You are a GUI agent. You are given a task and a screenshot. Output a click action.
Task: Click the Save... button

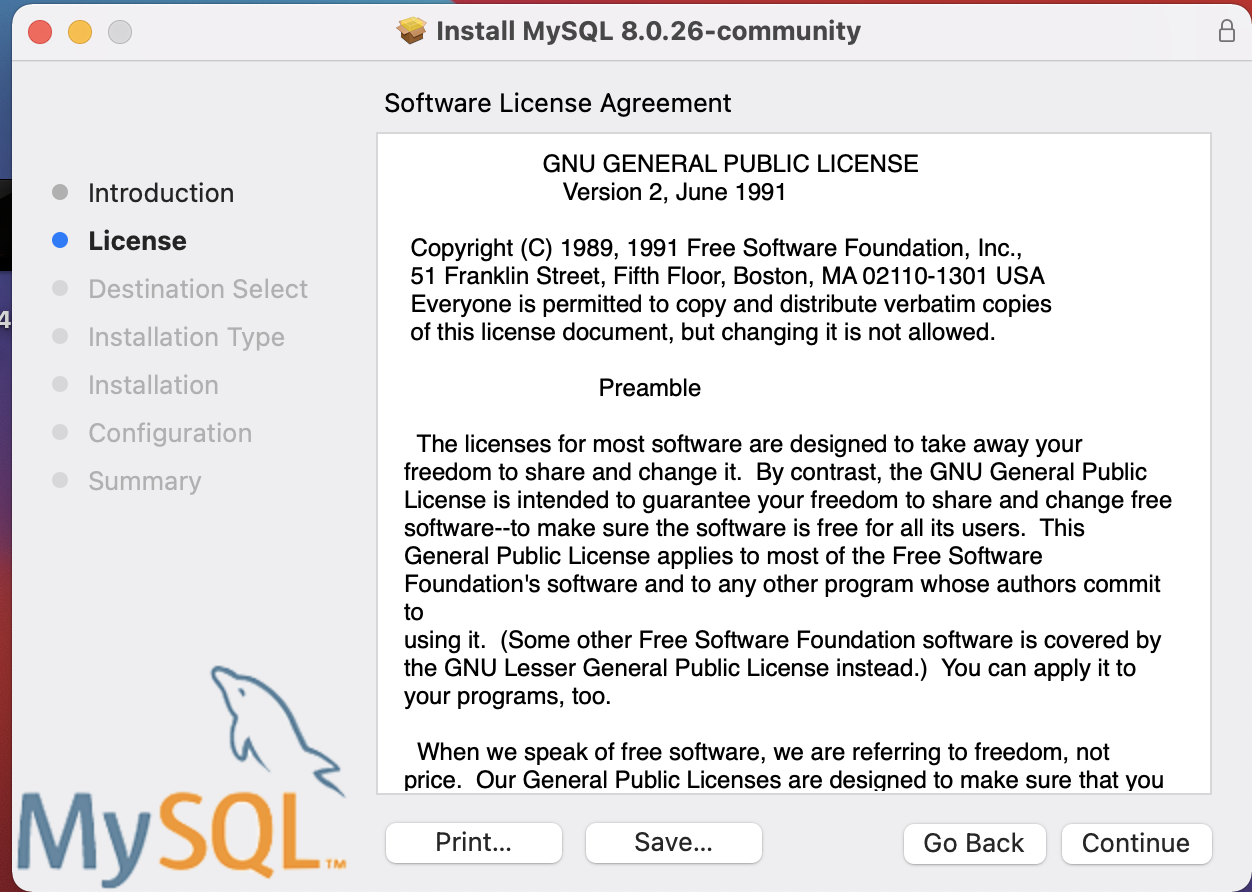[674, 843]
